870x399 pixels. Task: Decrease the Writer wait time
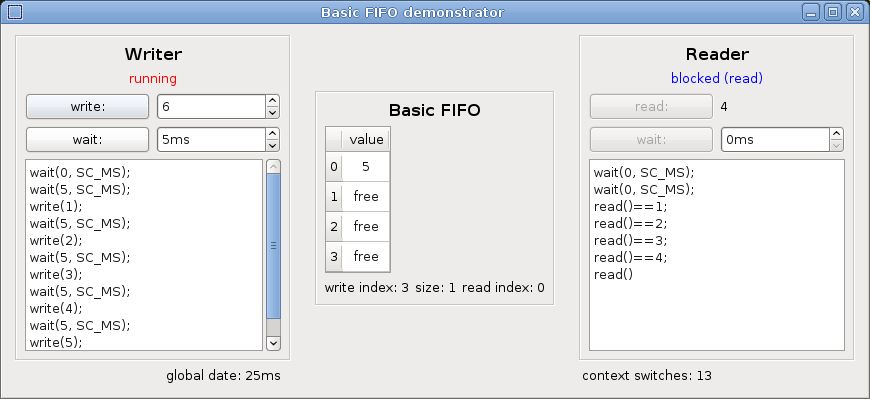point(272,146)
